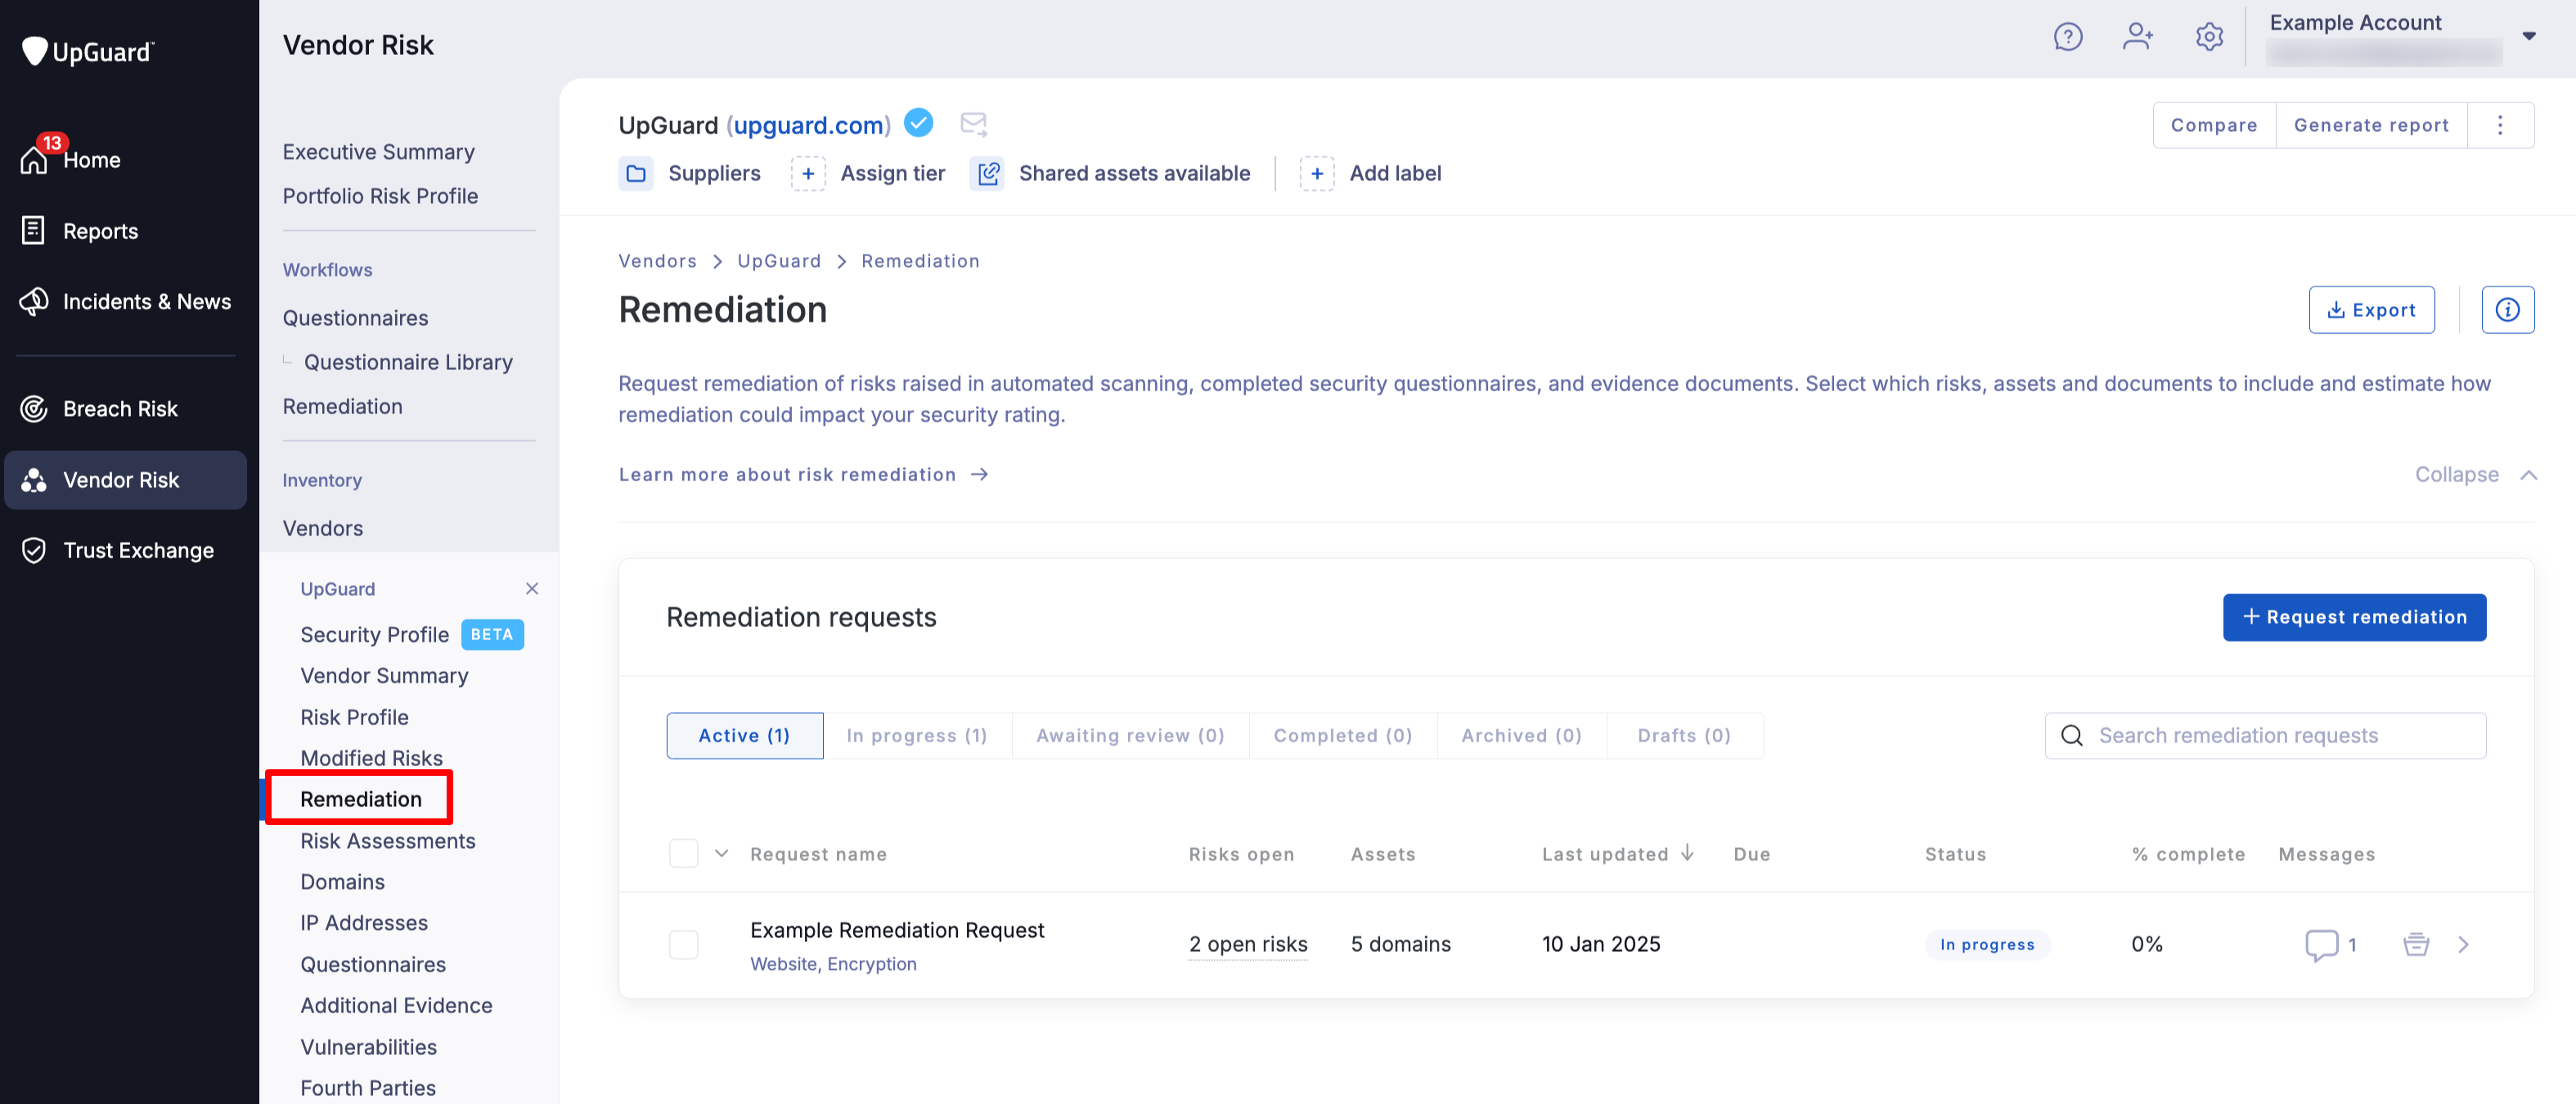Open the settings gear icon
2576x1104 pixels.
[2209, 37]
